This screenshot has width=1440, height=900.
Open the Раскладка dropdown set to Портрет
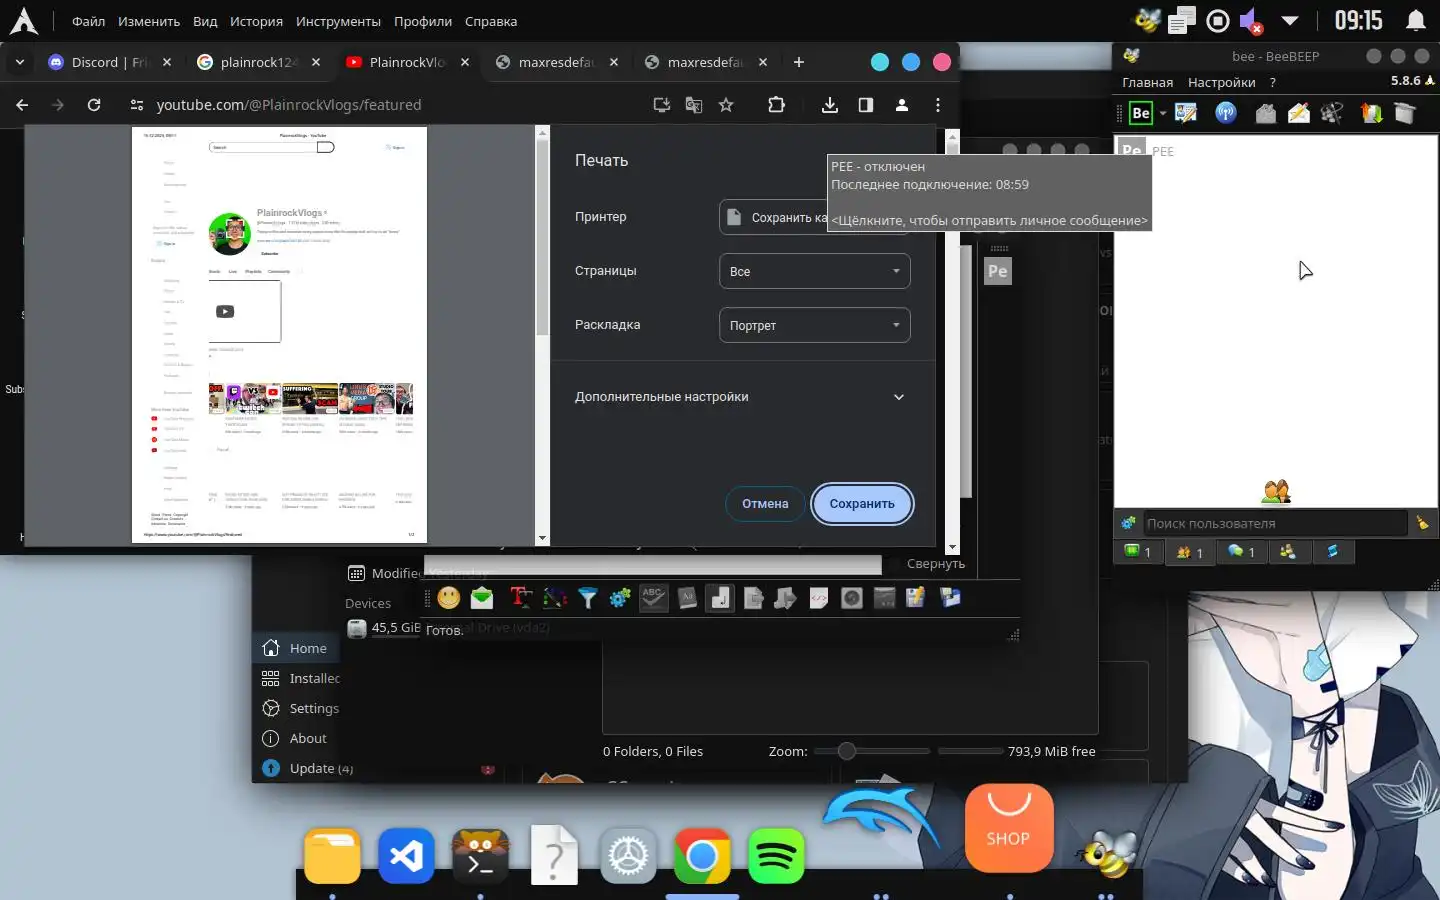(815, 325)
